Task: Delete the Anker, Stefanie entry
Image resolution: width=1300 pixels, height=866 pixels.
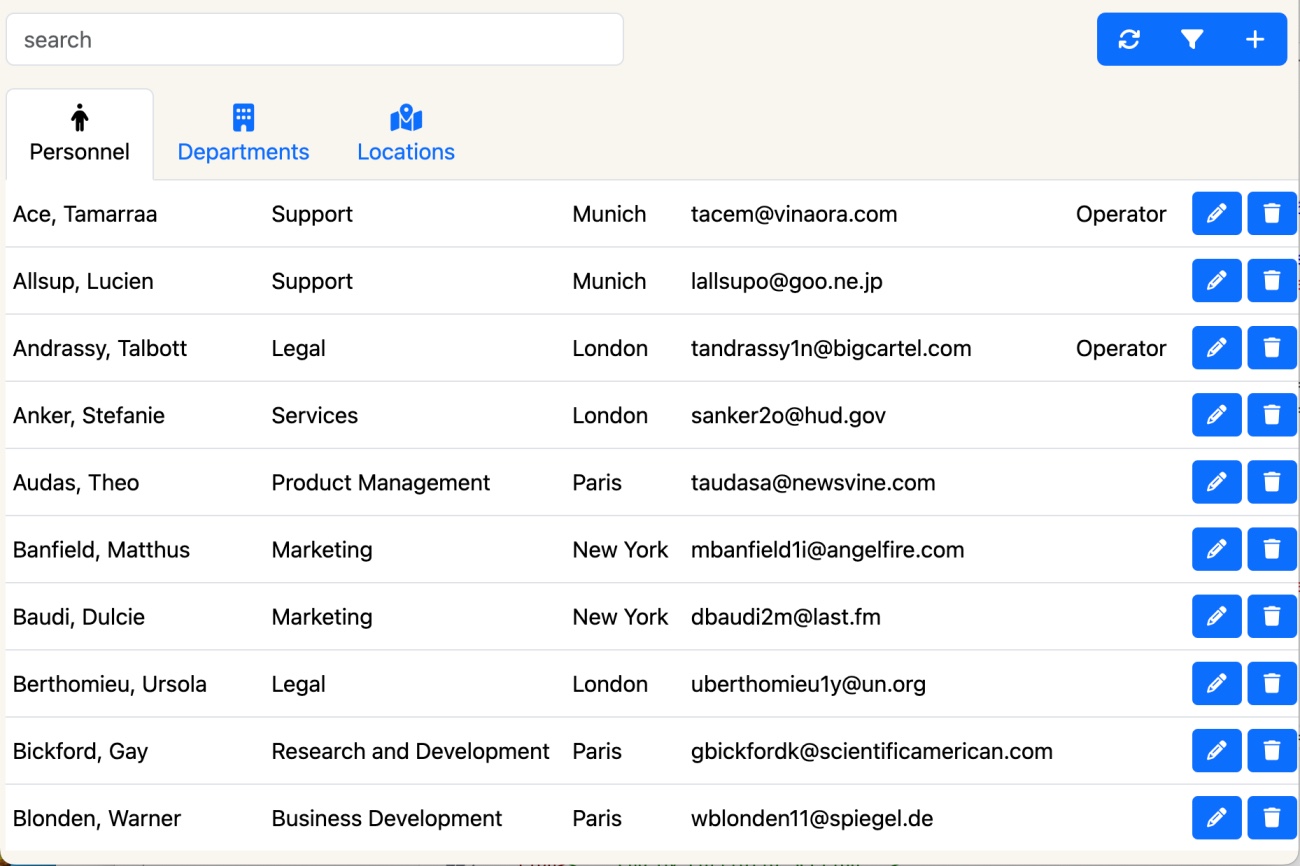Action: point(1271,415)
